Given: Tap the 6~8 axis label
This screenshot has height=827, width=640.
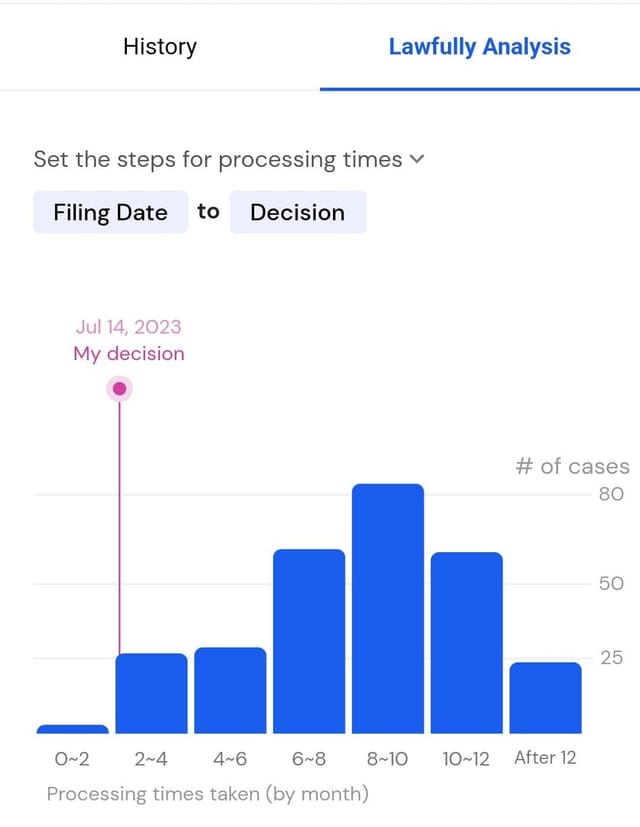Looking at the screenshot, I should 309,759.
